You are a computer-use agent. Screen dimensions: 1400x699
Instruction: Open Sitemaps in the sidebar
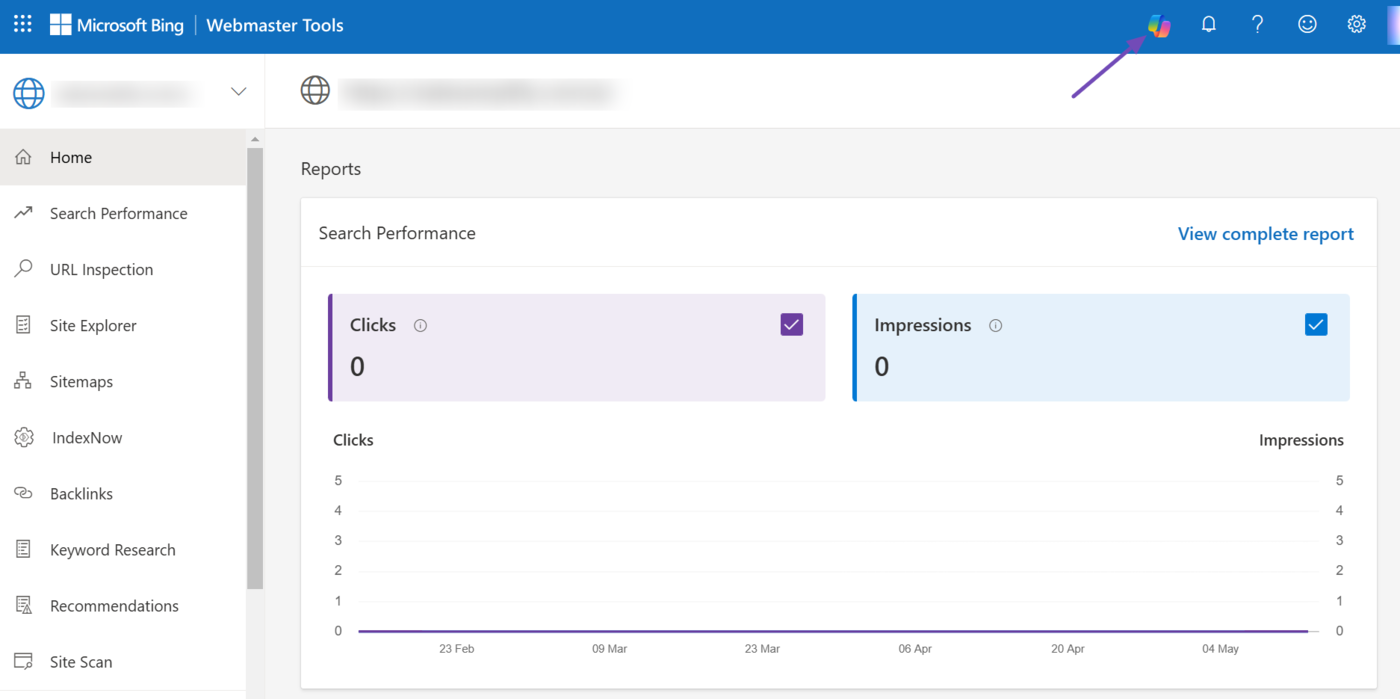81,382
